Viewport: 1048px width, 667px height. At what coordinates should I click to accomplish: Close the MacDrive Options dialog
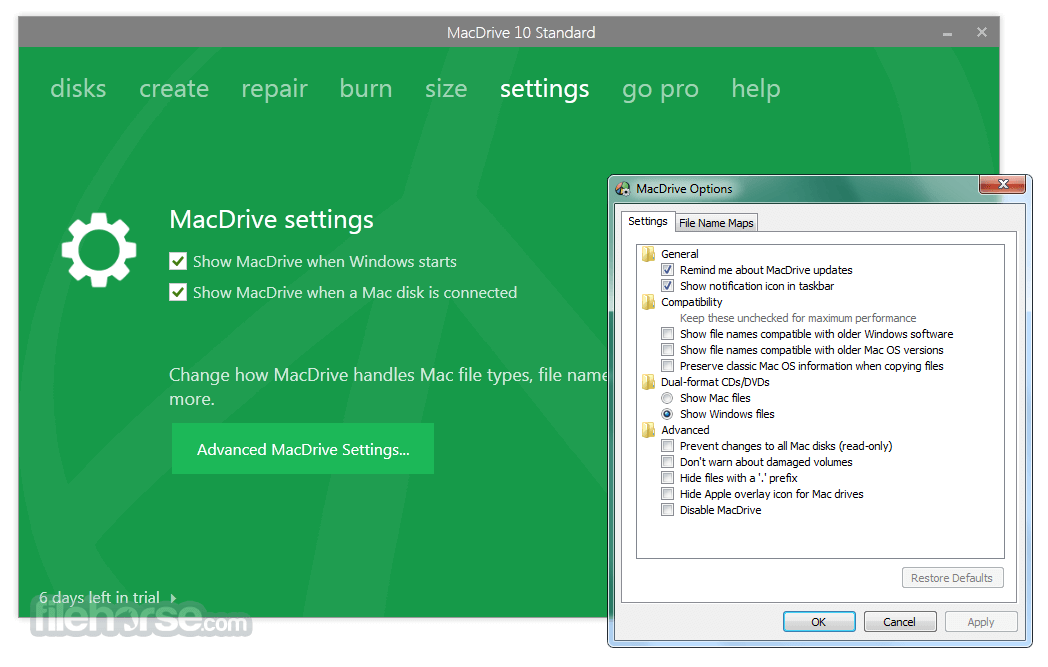(1002, 184)
